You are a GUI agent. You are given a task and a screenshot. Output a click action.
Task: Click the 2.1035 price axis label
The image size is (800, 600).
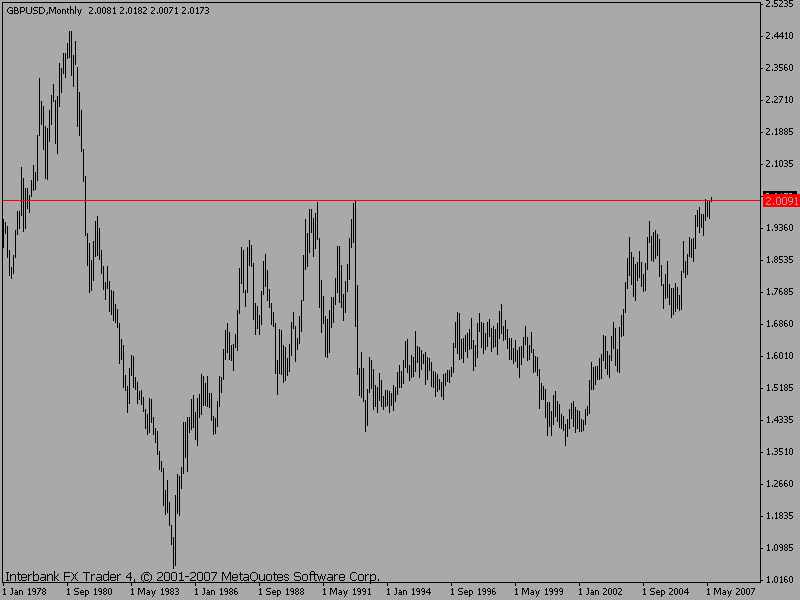(x=779, y=164)
